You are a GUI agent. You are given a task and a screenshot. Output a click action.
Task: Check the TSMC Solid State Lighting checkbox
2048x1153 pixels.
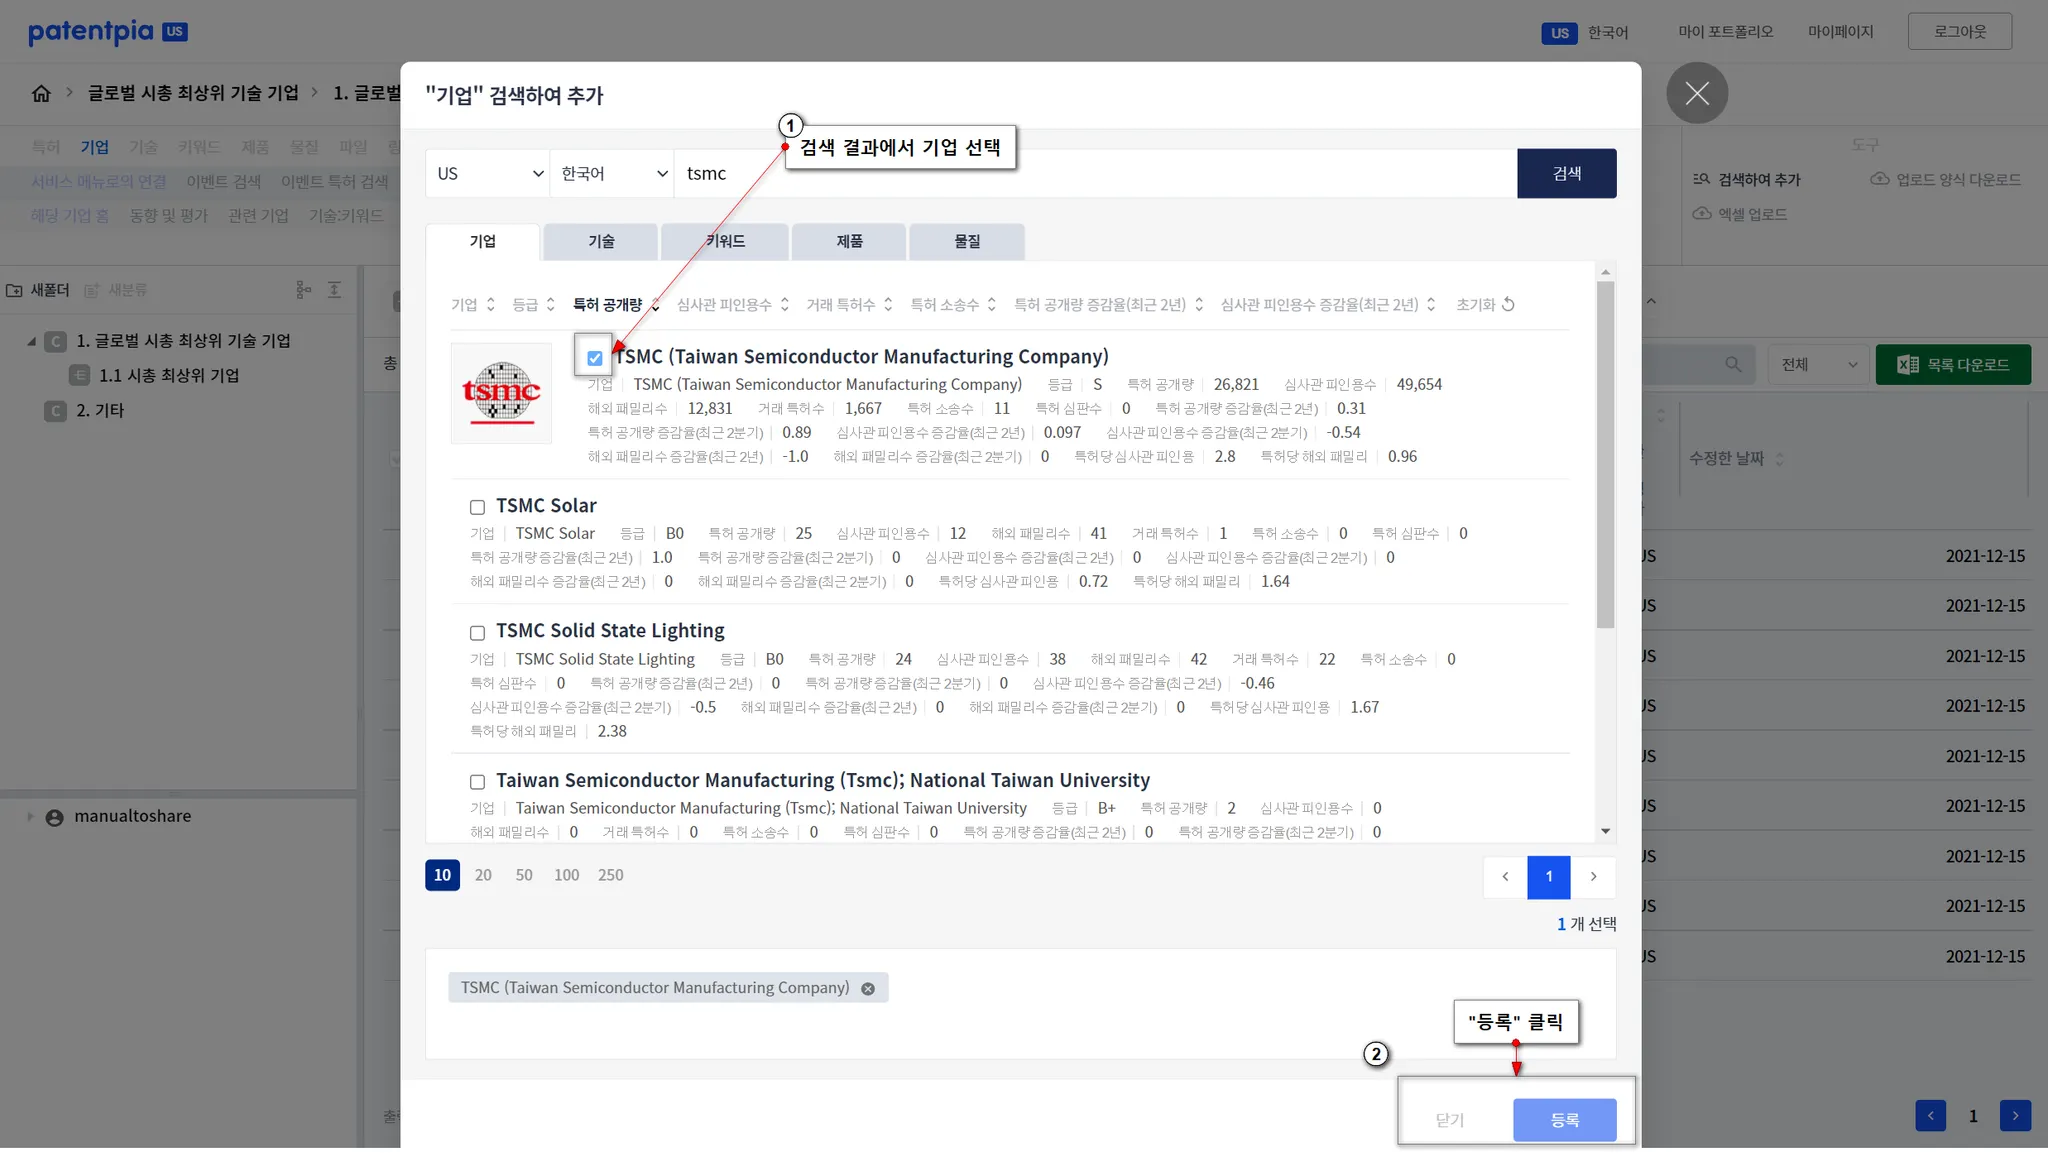tap(478, 633)
